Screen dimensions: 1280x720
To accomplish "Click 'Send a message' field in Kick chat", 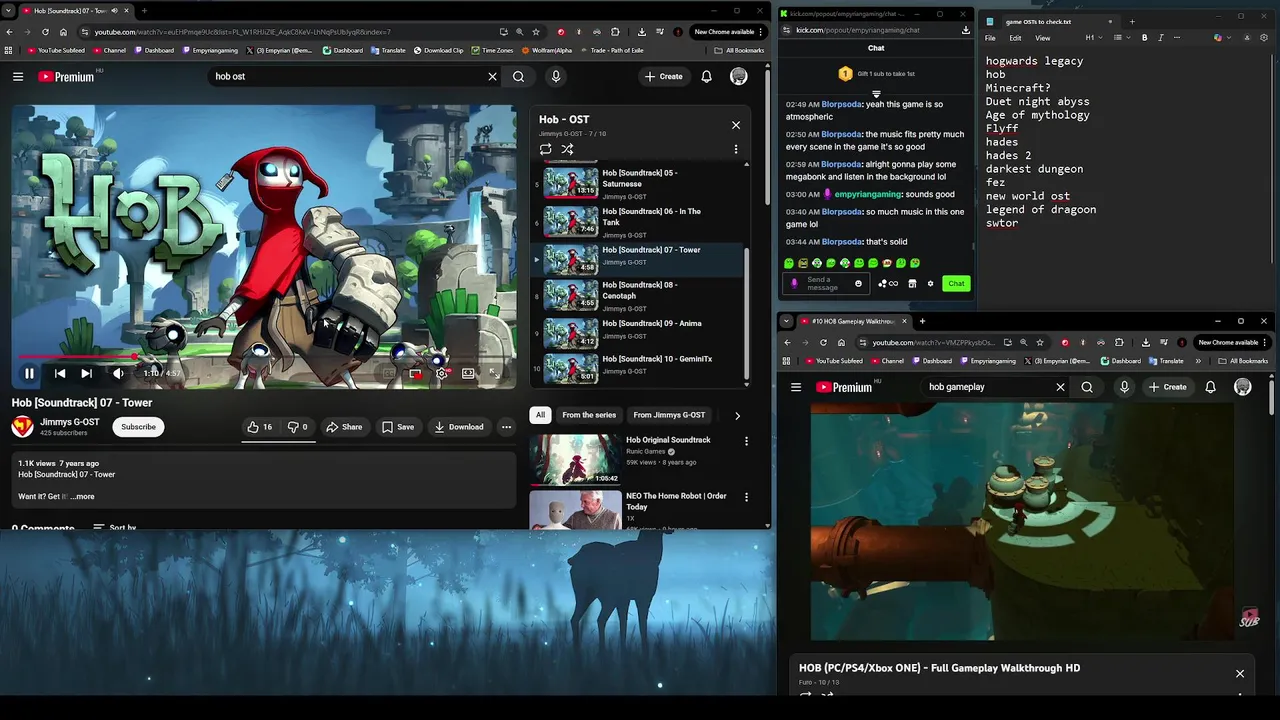I will tap(824, 284).
